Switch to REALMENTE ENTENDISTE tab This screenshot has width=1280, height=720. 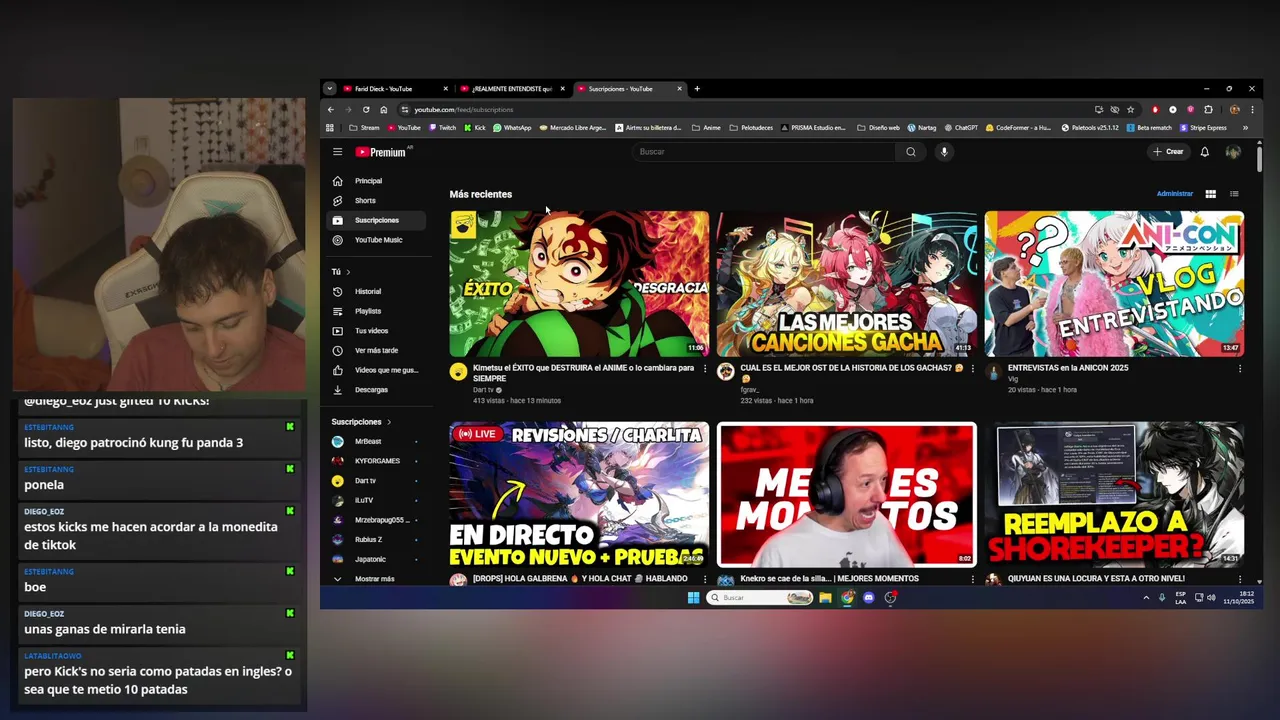[x=511, y=89]
